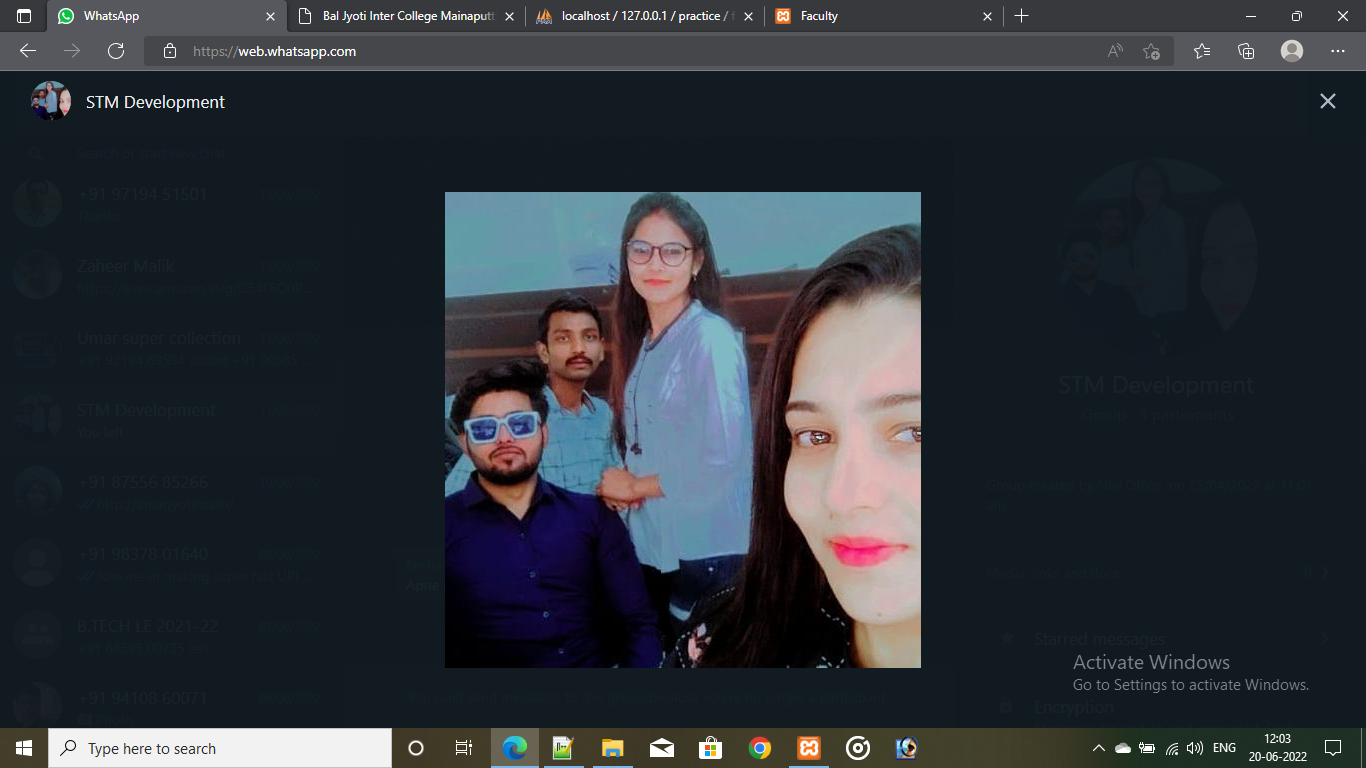Open the Notepad++ taskbar icon
This screenshot has height=768, width=1366.
click(x=563, y=748)
